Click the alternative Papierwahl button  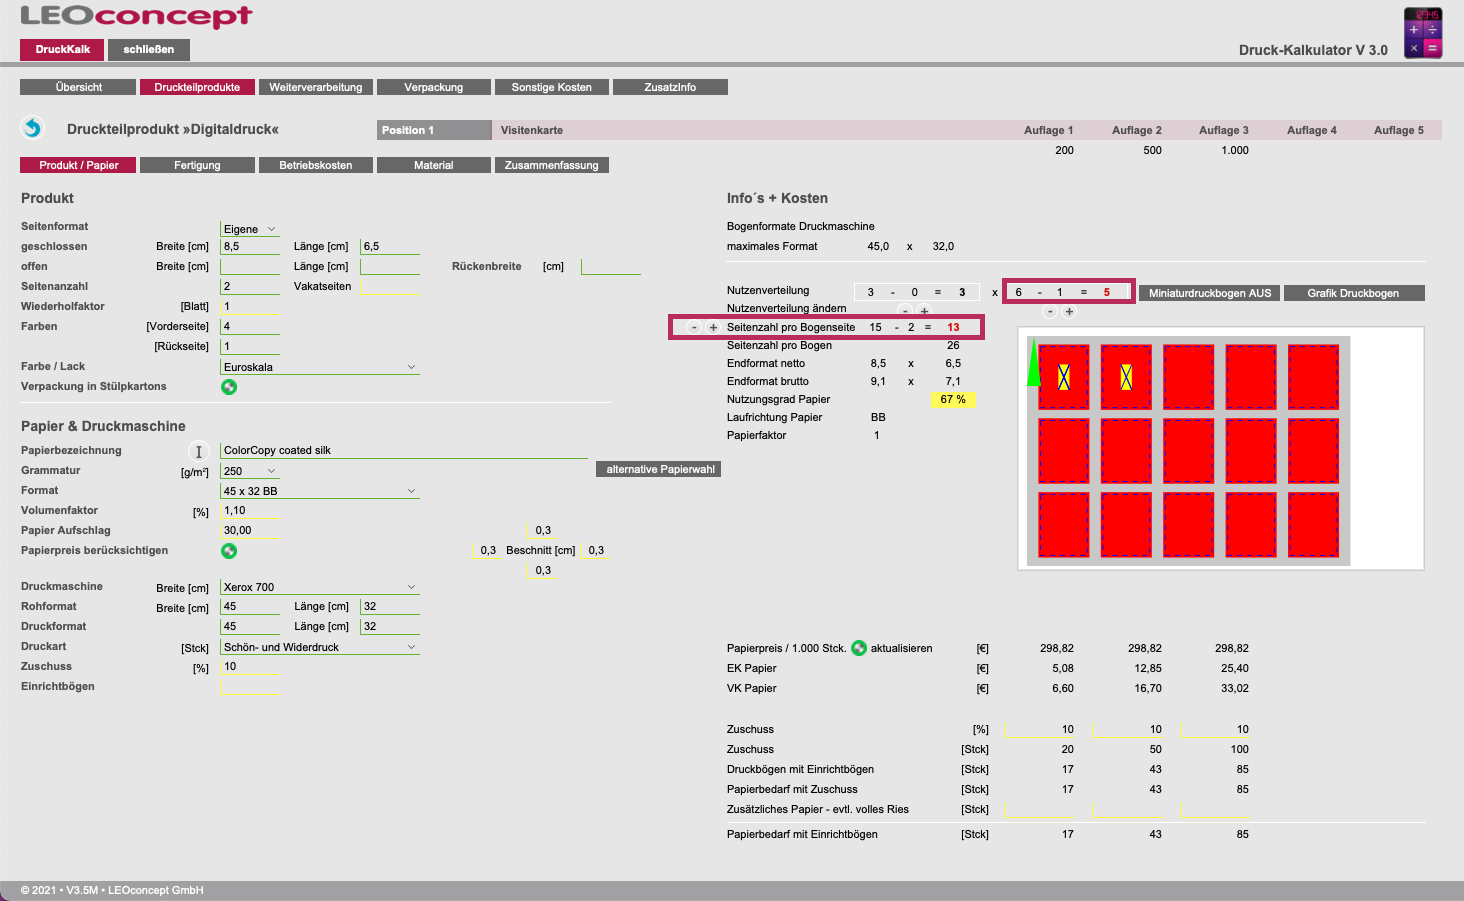[x=660, y=469]
